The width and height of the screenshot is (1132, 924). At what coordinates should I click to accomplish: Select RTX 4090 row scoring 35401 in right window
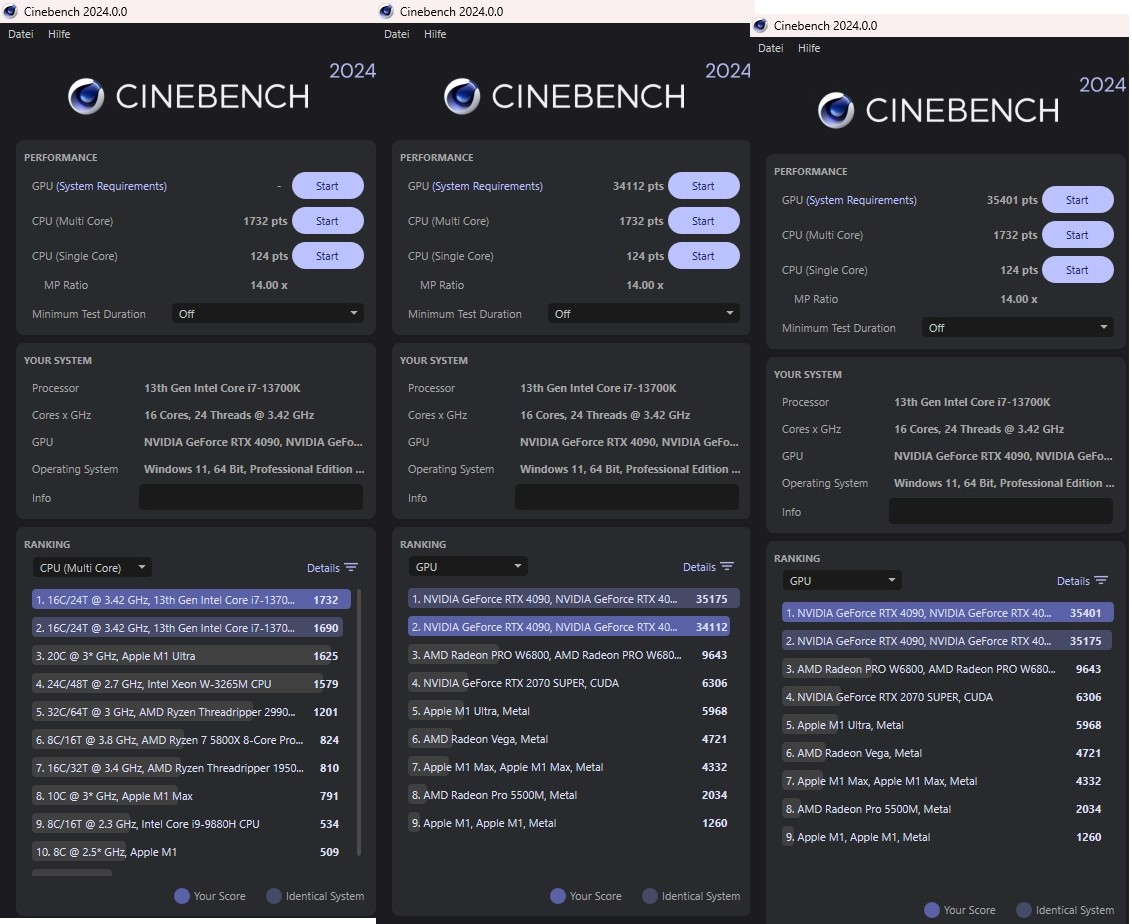[x=947, y=613]
